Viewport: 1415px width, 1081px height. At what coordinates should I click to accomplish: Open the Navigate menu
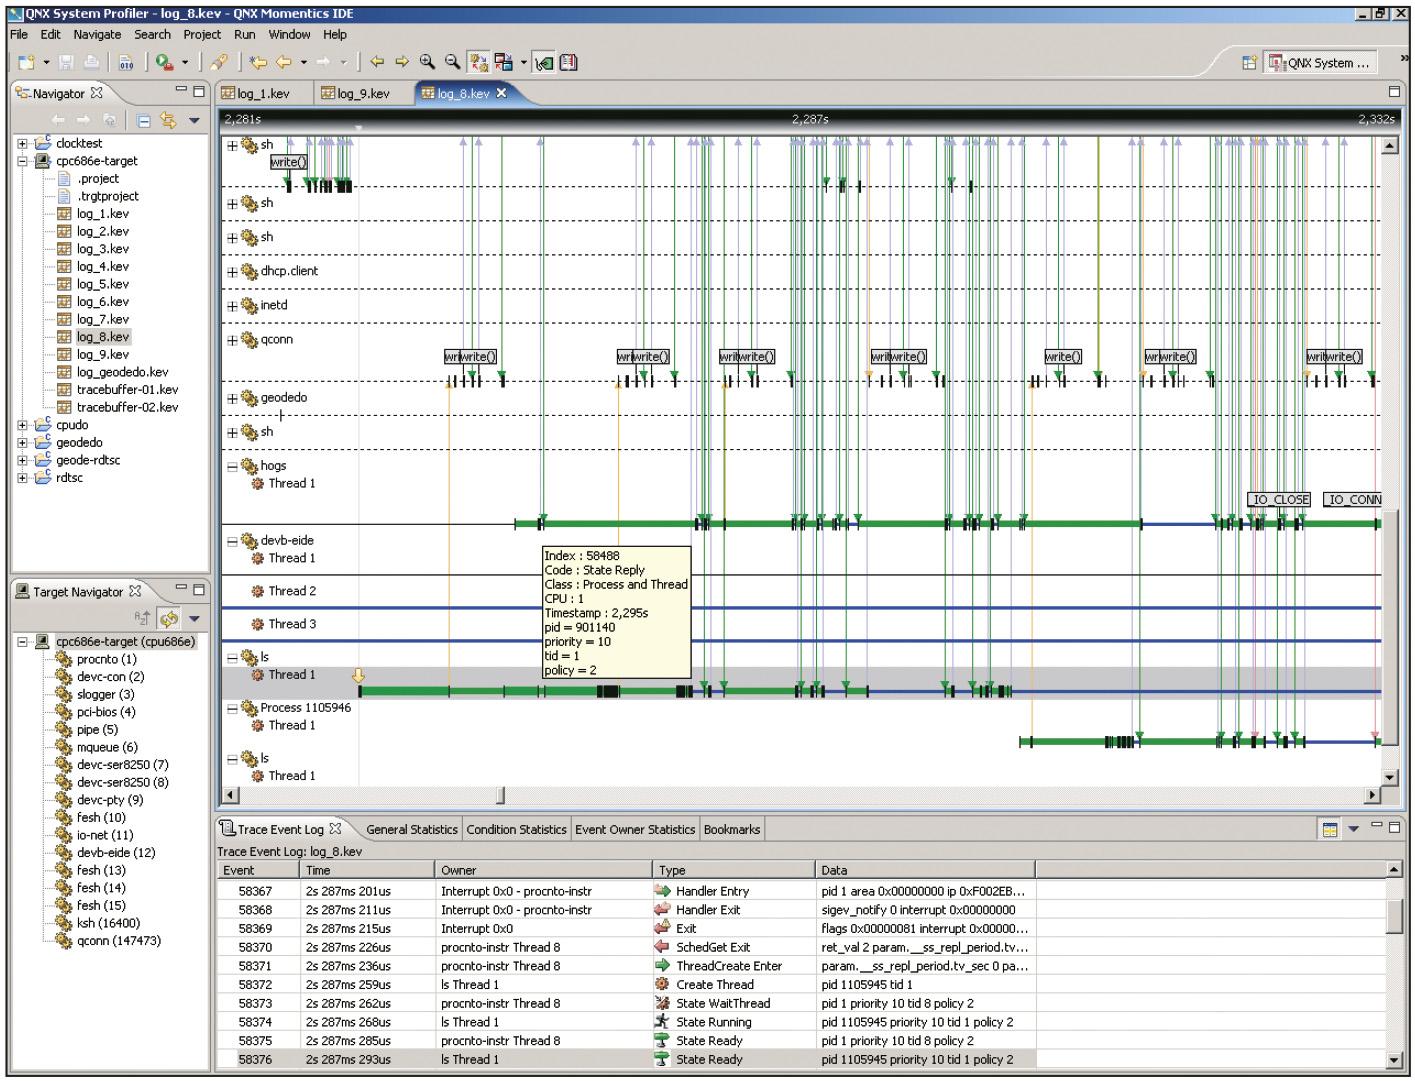[97, 34]
